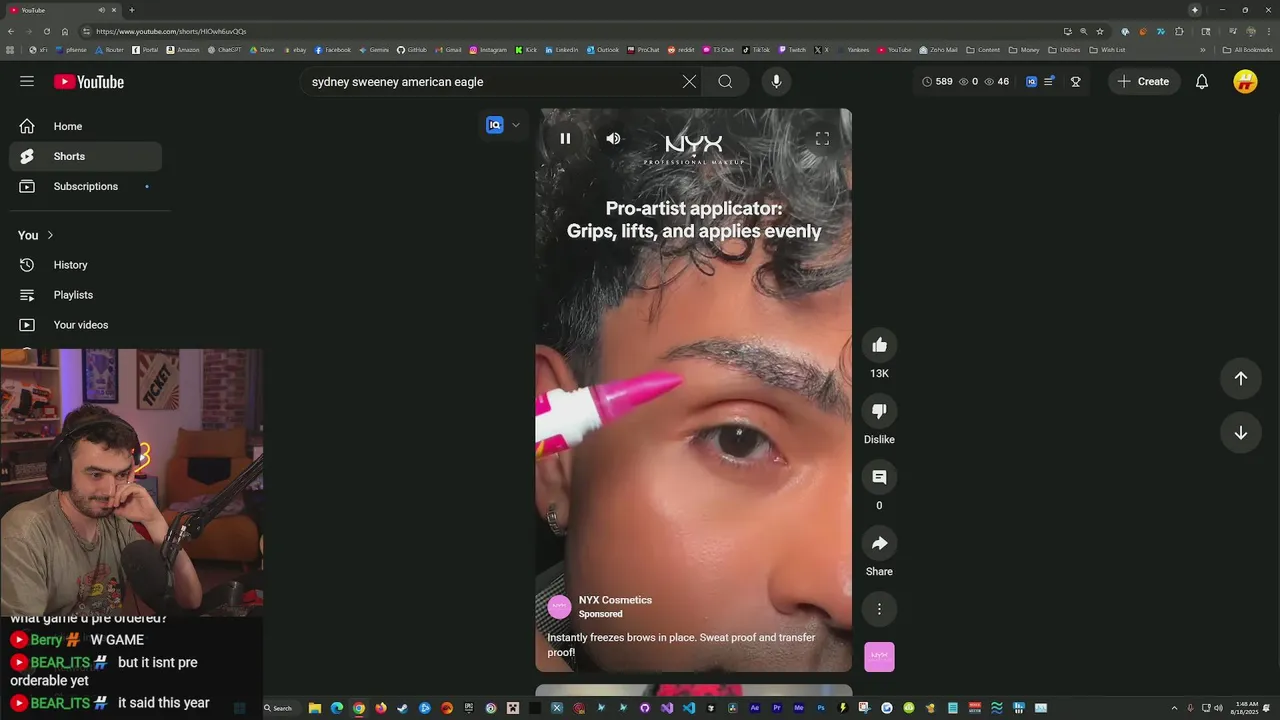Viewport: 1280px width, 720px height.
Task: Click the trophy icon in the extension bar
Action: [1076, 82]
